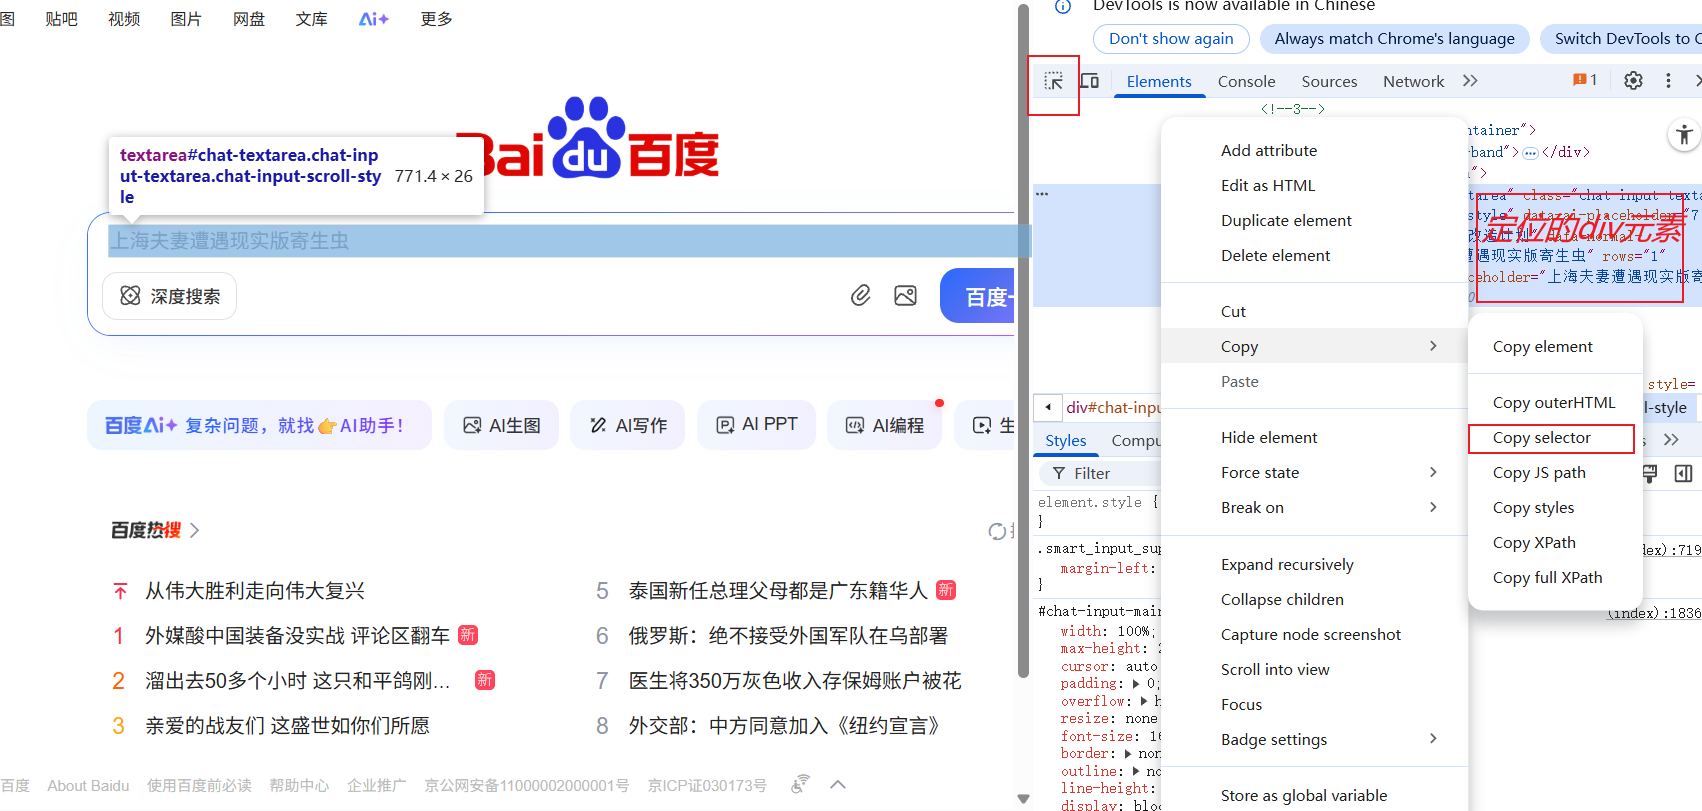This screenshot has height=811, width=1702.
Task: Expand the 百度热搜 chevron
Action: pos(194,530)
